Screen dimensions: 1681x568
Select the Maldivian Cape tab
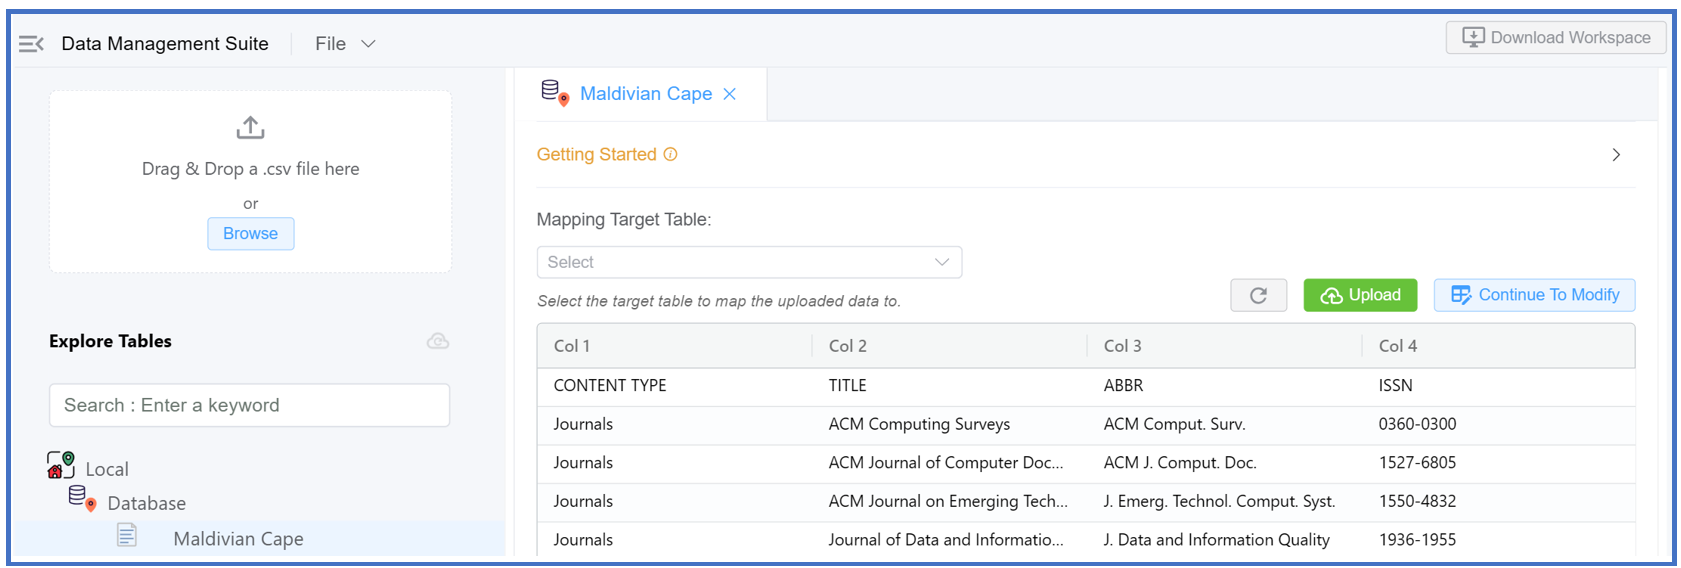point(645,94)
